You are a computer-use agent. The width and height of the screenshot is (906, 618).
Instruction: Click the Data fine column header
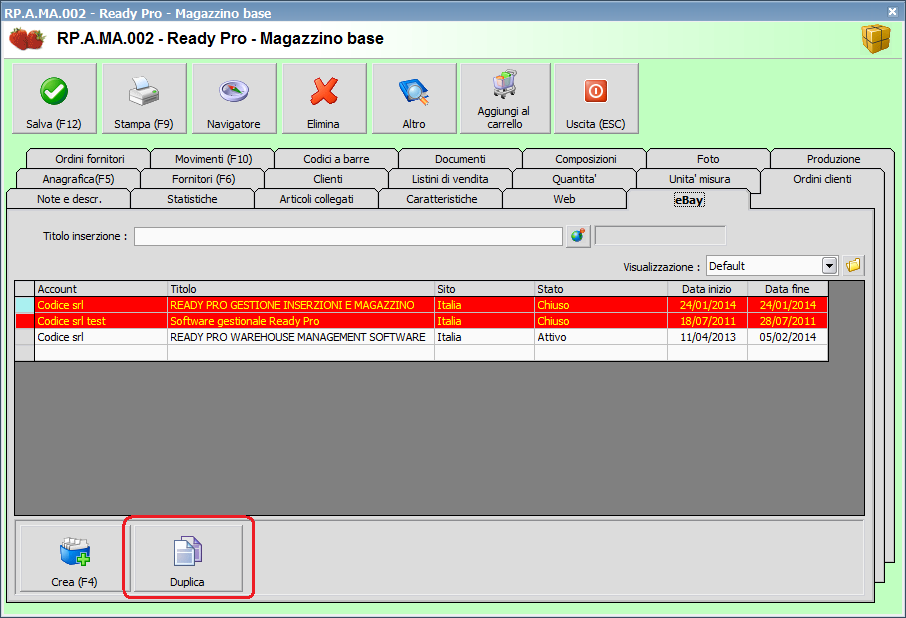pos(788,289)
